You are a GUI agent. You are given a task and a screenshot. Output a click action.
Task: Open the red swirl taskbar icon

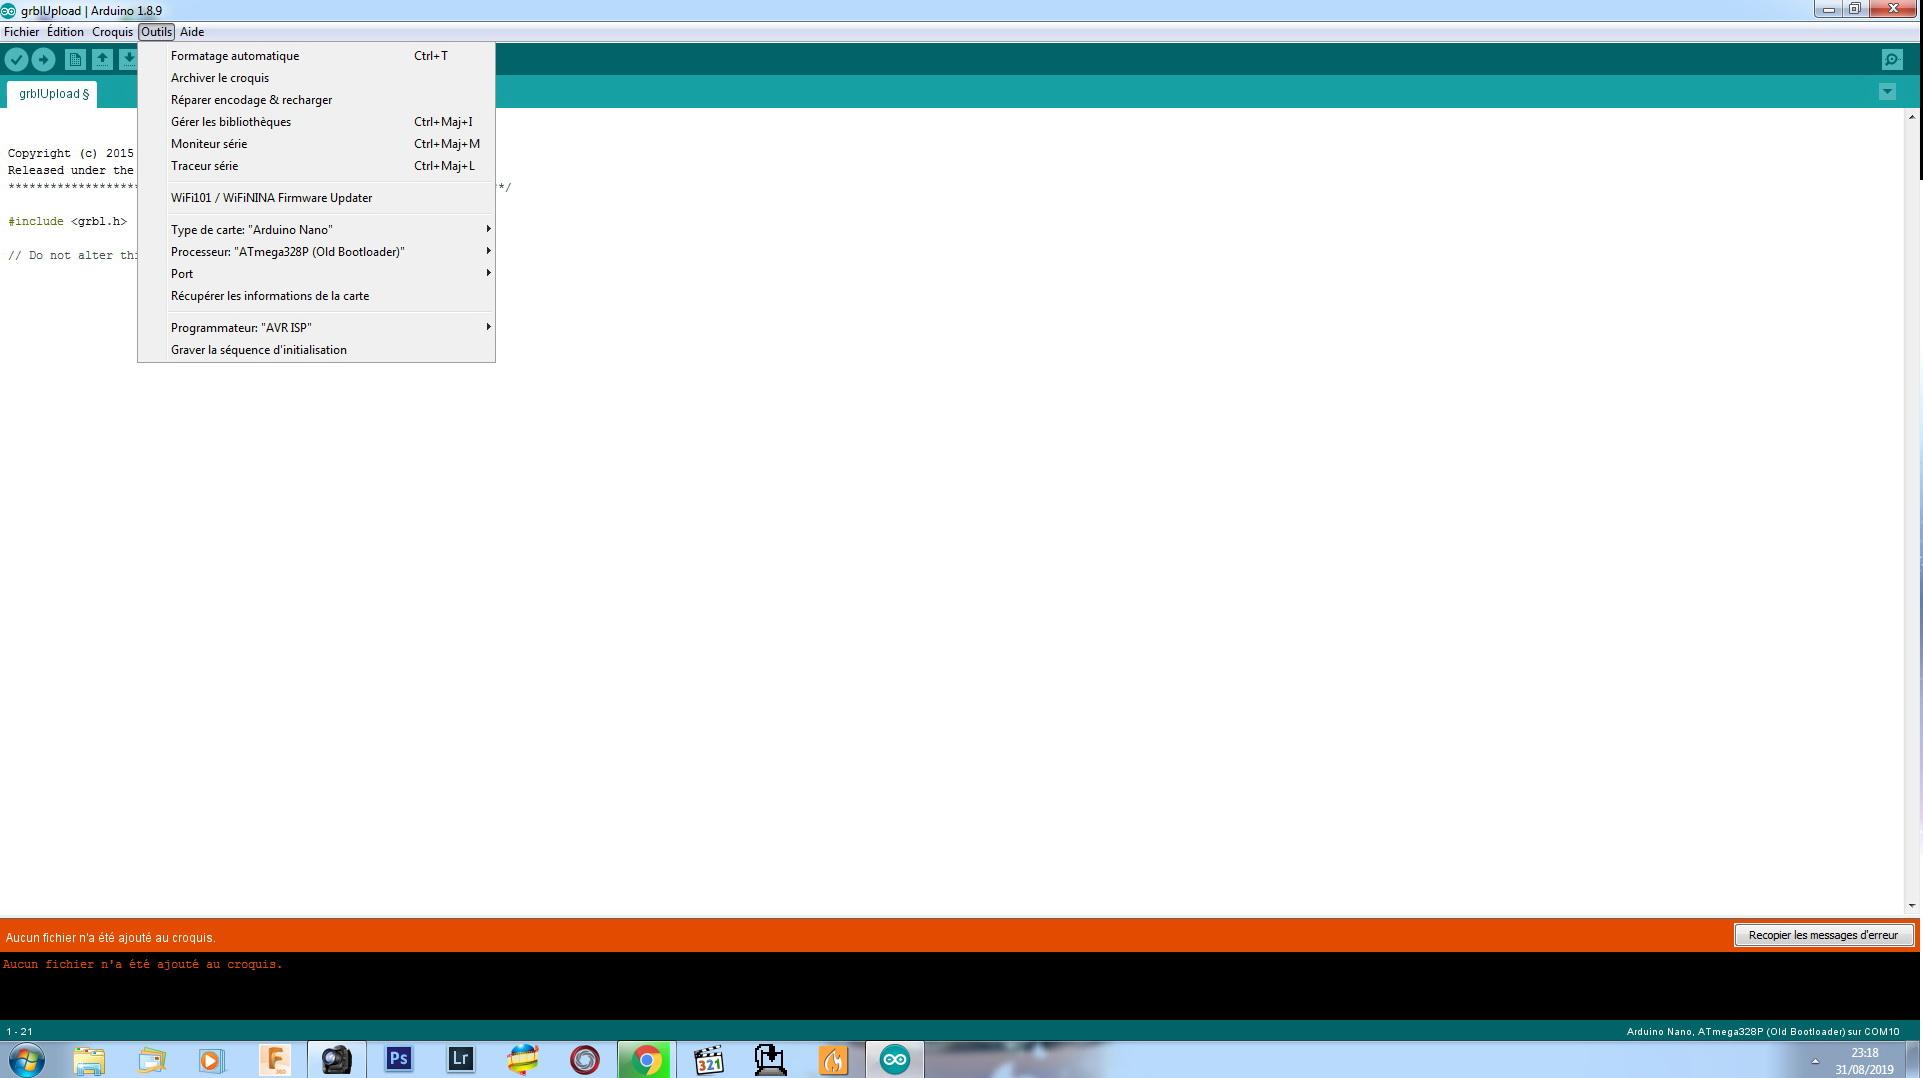point(584,1060)
